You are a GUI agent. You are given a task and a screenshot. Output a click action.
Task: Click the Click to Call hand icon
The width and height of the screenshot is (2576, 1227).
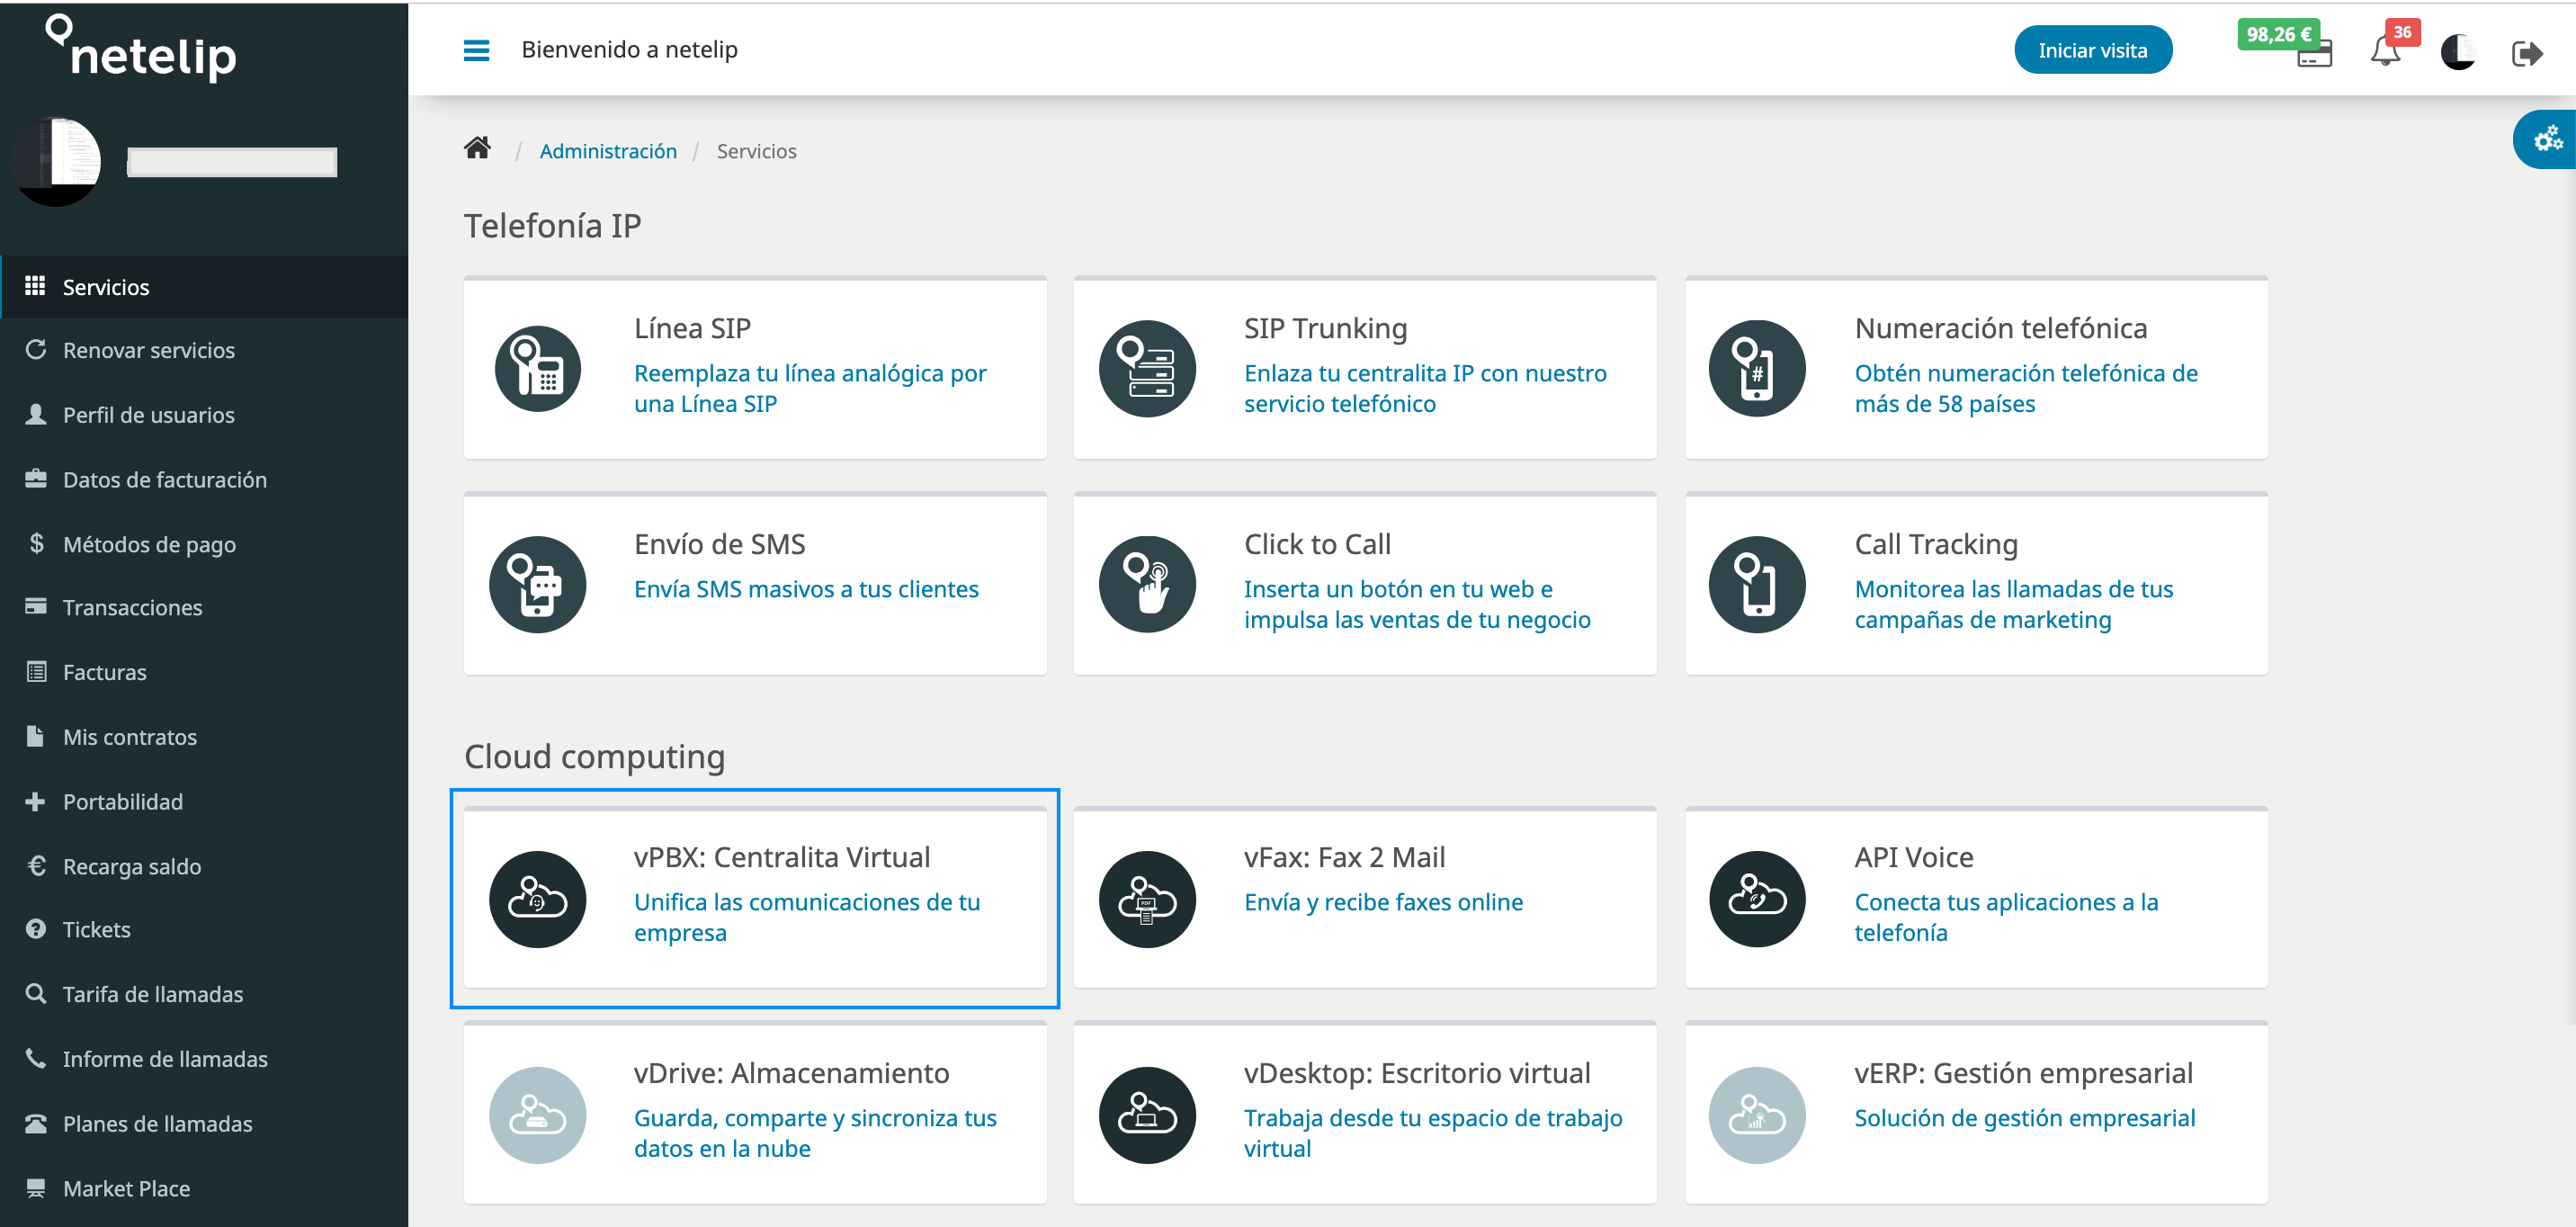click(1147, 585)
